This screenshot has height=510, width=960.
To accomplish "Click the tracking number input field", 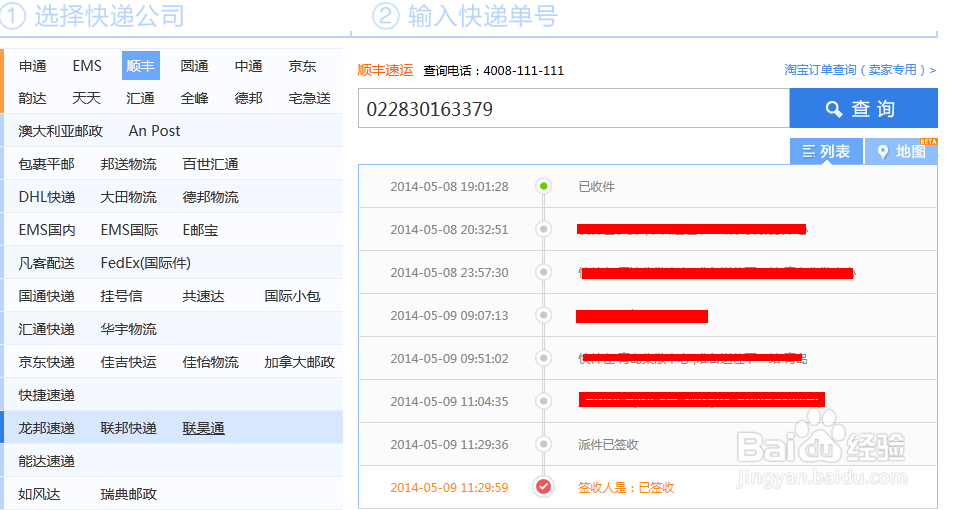I will [x=574, y=108].
